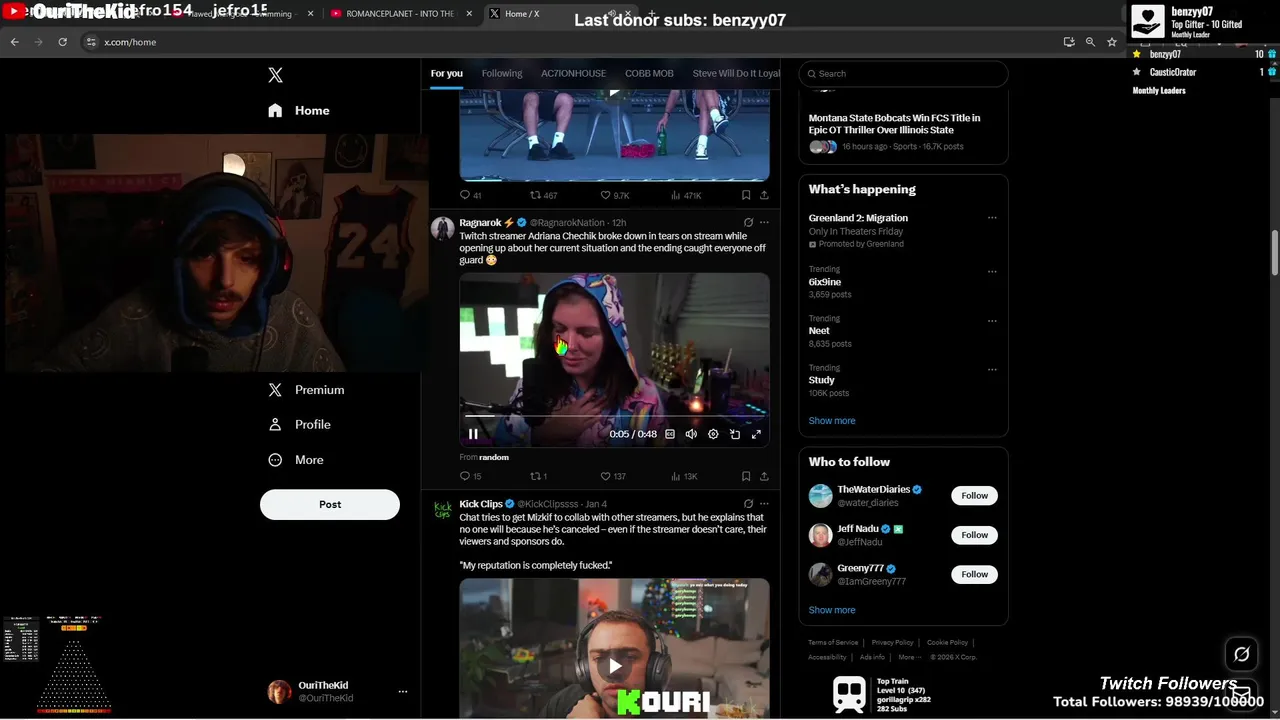Bookmark this page with the star icon
The image size is (1280, 720).
(x=1111, y=42)
